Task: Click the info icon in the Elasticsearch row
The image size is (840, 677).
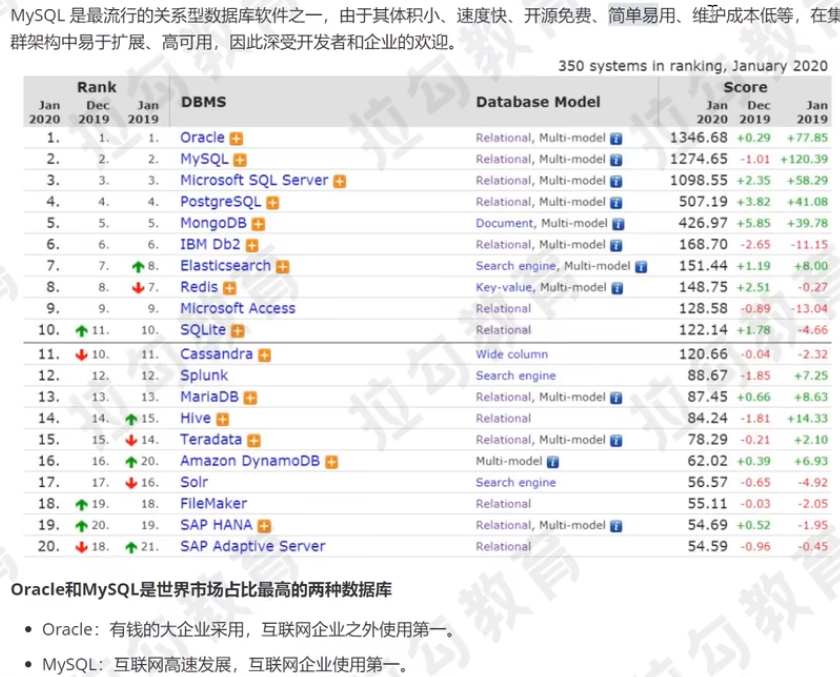Action: [x=641, y=267]
